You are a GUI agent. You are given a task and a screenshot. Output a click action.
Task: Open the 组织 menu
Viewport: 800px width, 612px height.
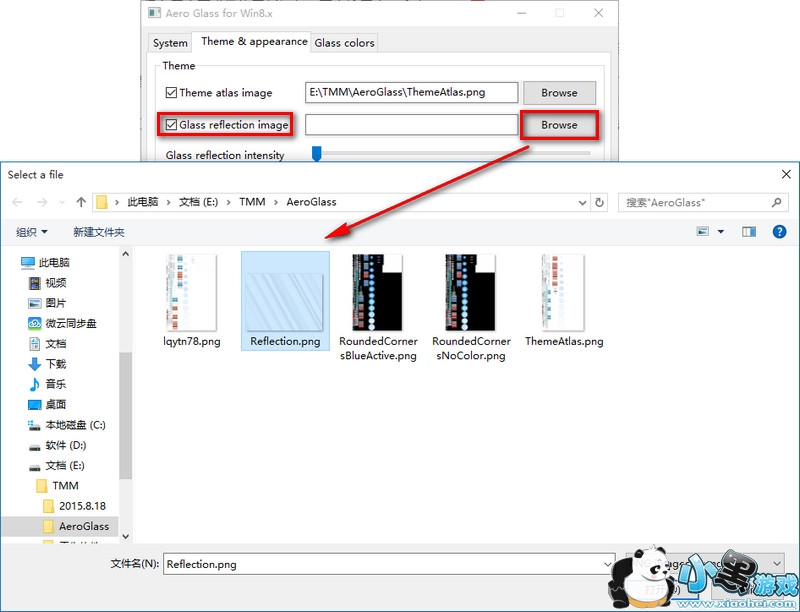pyautogui.click(x=32, y=232)
